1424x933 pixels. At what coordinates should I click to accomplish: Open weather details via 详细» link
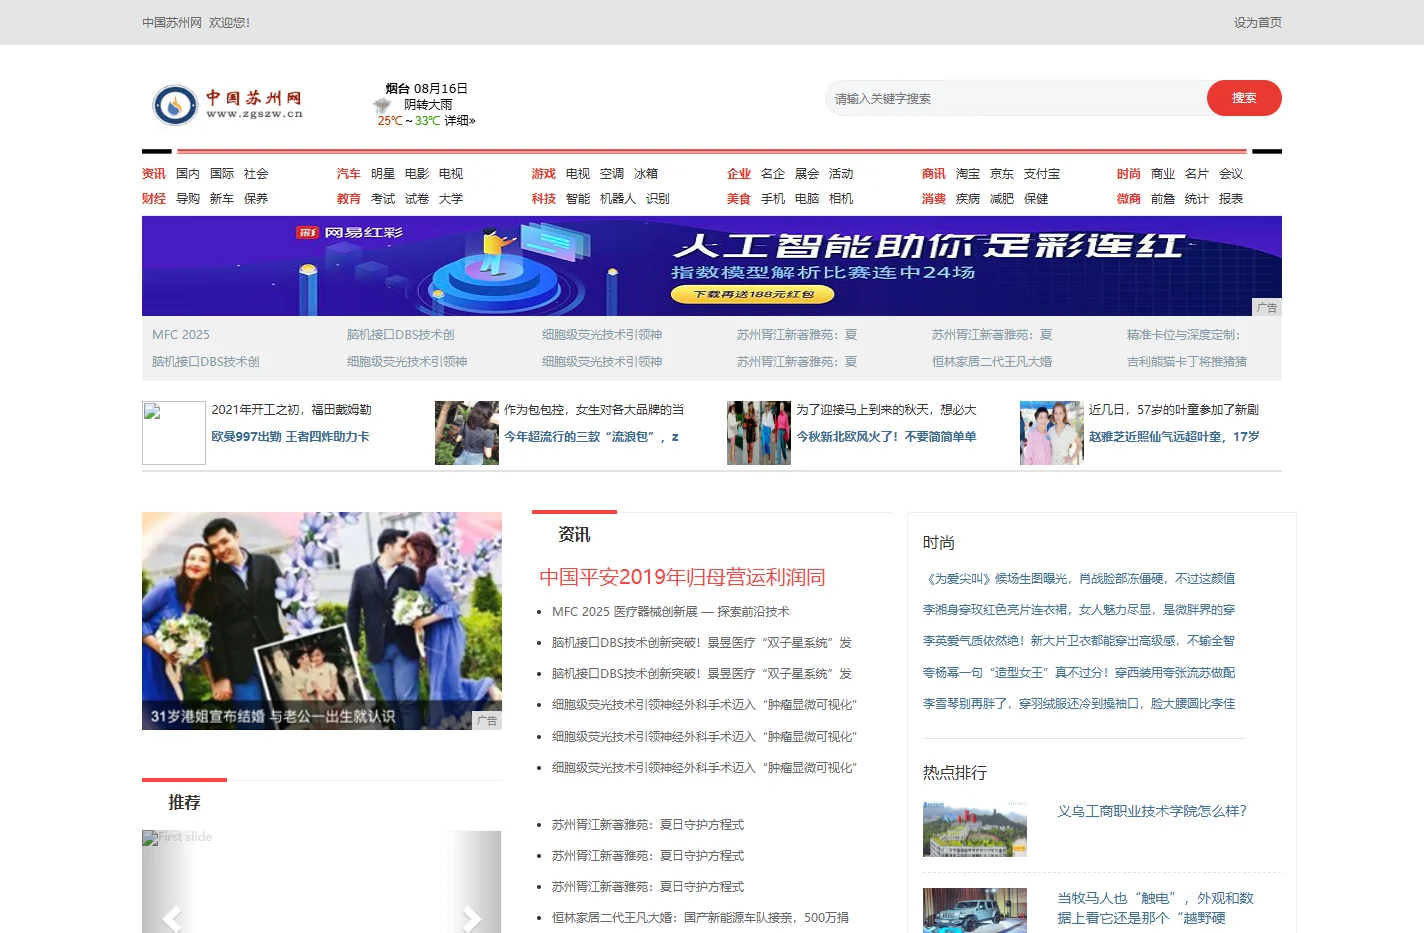[x=460, y=120]
